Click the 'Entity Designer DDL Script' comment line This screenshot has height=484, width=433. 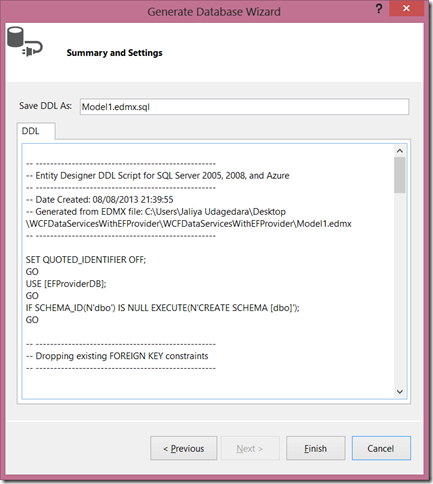coord(158,176)
